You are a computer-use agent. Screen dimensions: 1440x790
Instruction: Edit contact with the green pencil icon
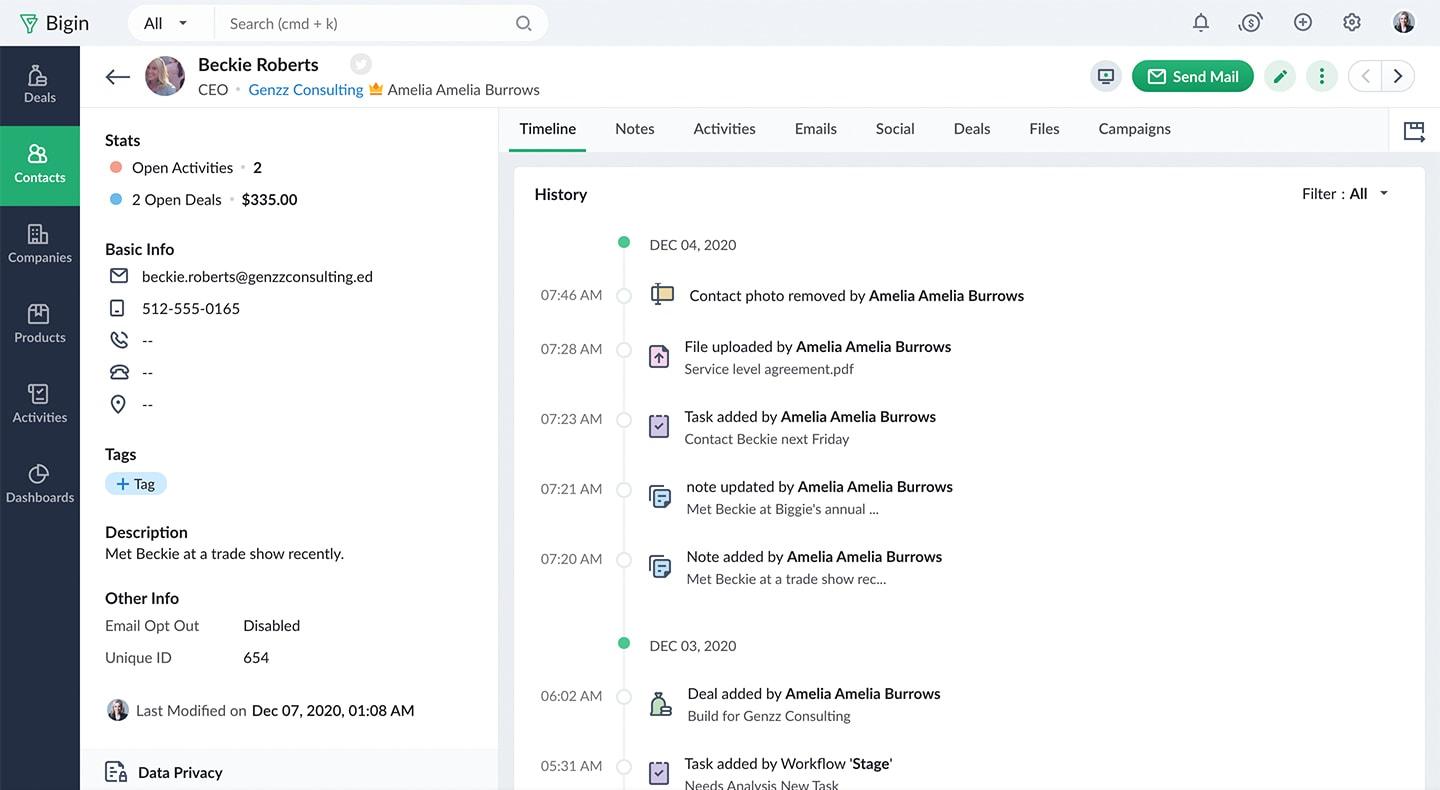coord(1280,76)
